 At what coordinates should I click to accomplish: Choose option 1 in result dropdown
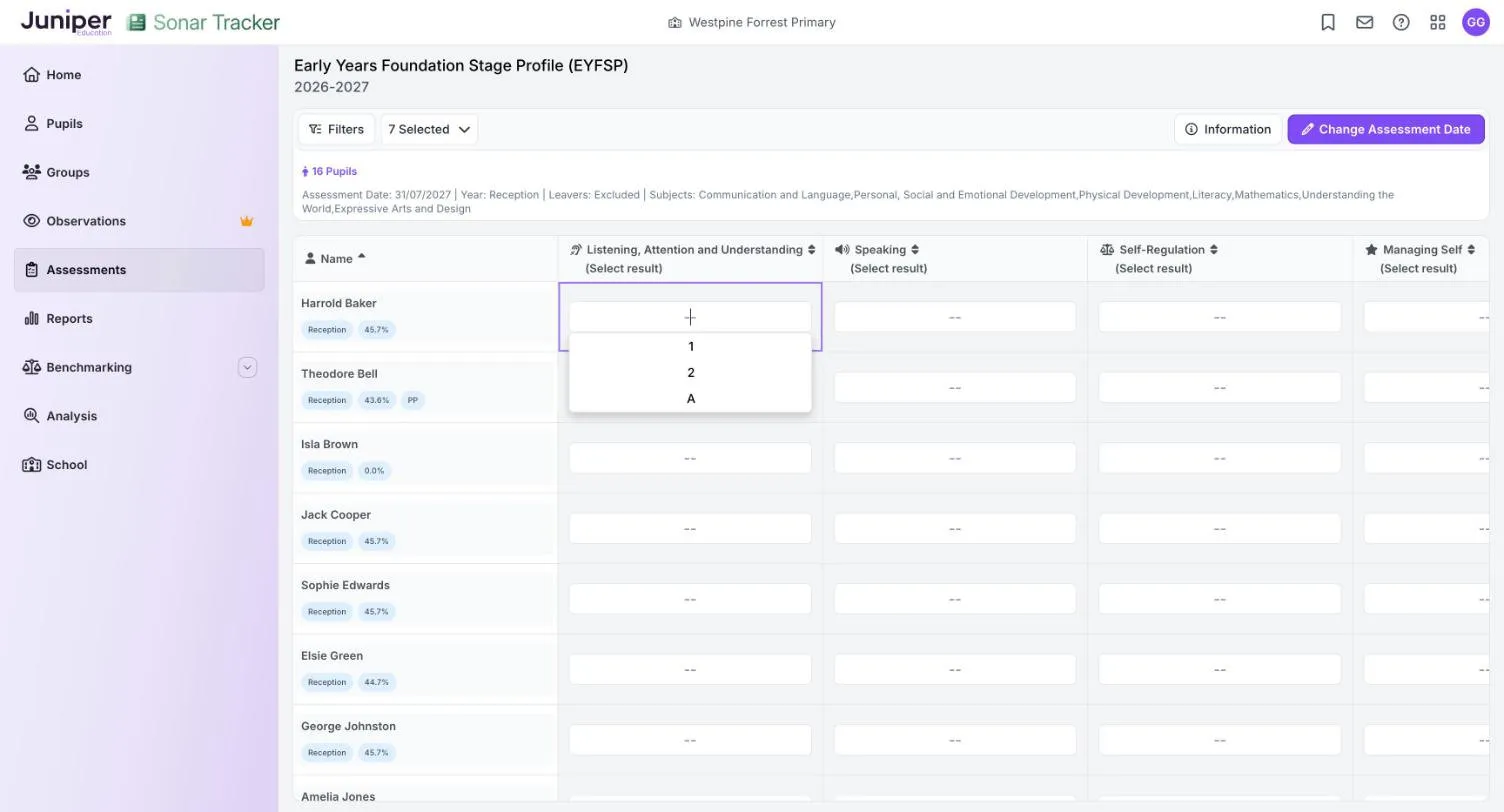tap(690, 347)
